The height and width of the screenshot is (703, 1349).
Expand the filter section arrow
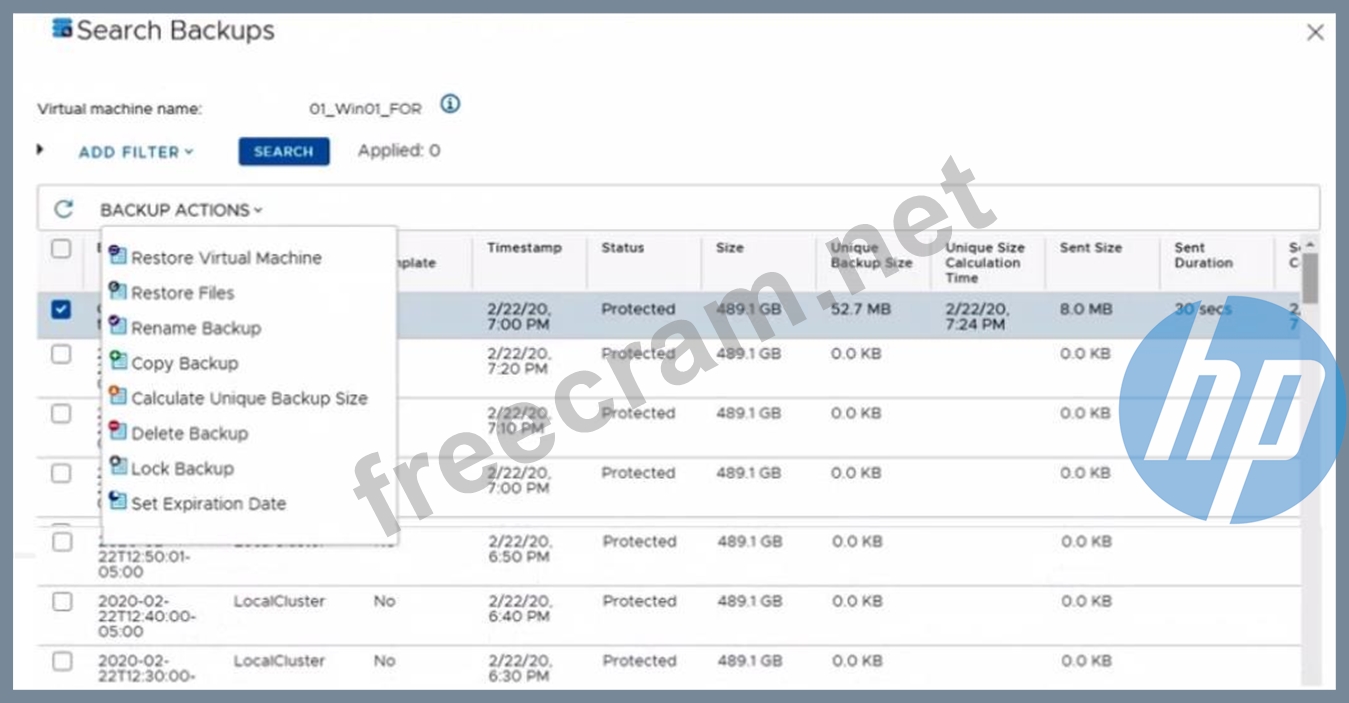pyautogui.click(x=40, y=150)
